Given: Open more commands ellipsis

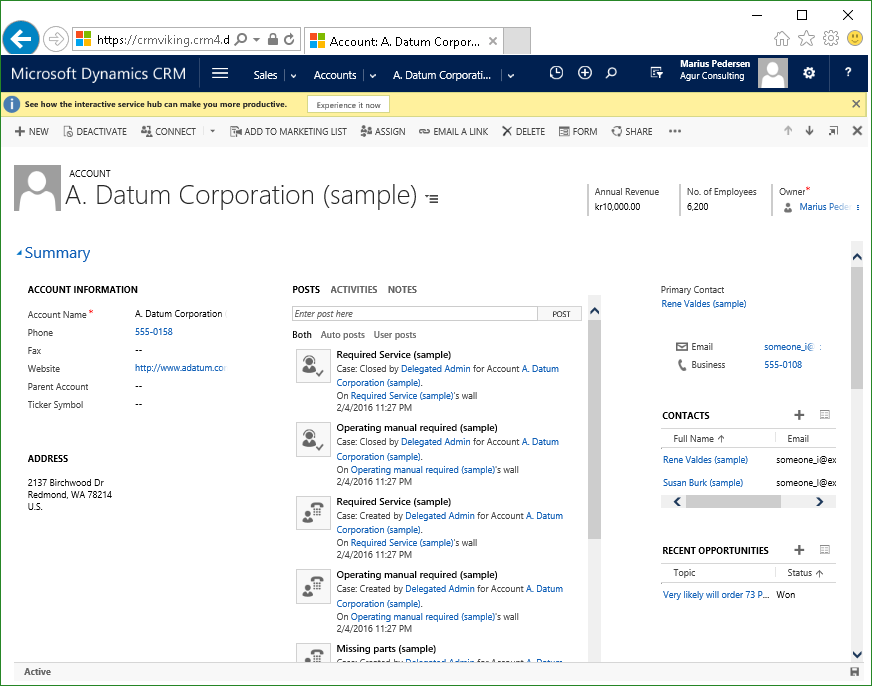Looking at the screenshot, I should 675,131.
